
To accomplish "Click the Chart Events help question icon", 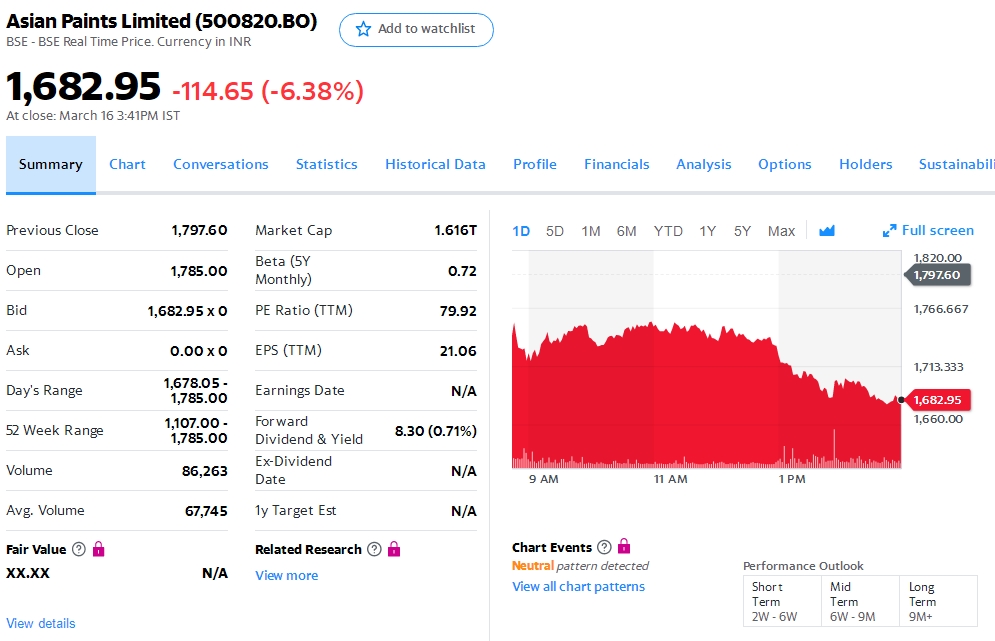I will click(604, 547).
